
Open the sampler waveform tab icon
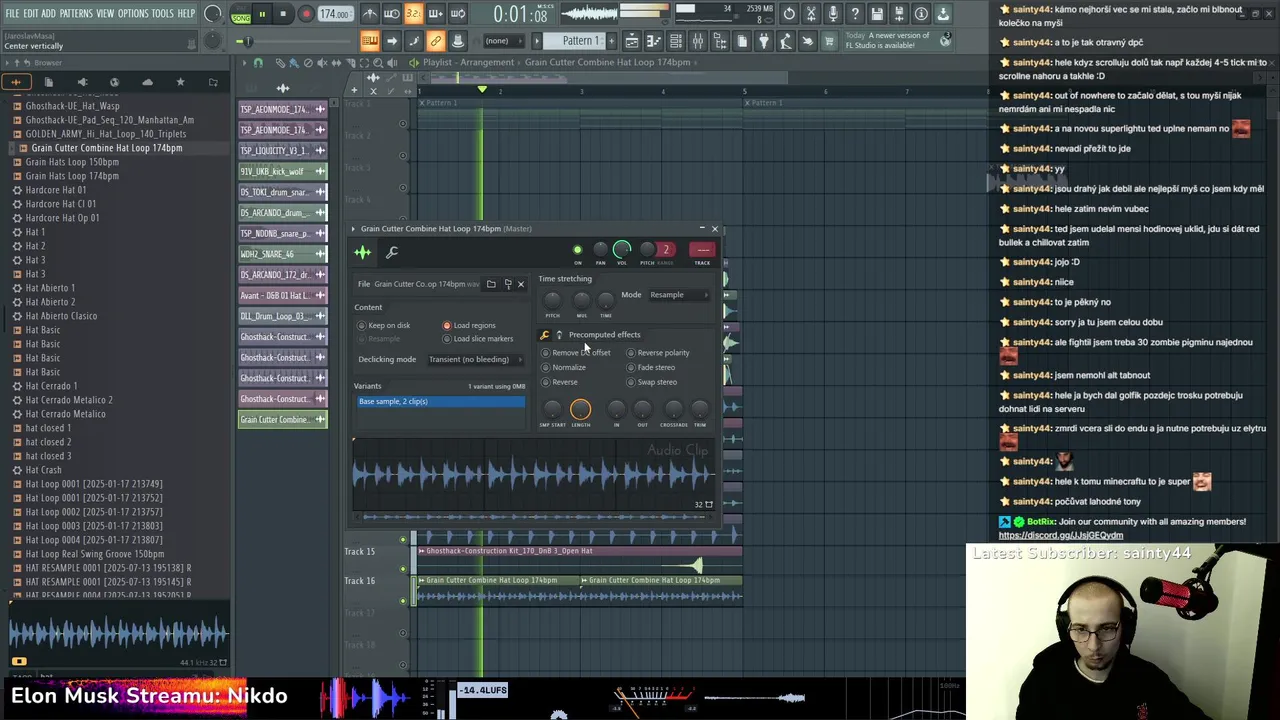pyautogui.click(x=362, y=252)
